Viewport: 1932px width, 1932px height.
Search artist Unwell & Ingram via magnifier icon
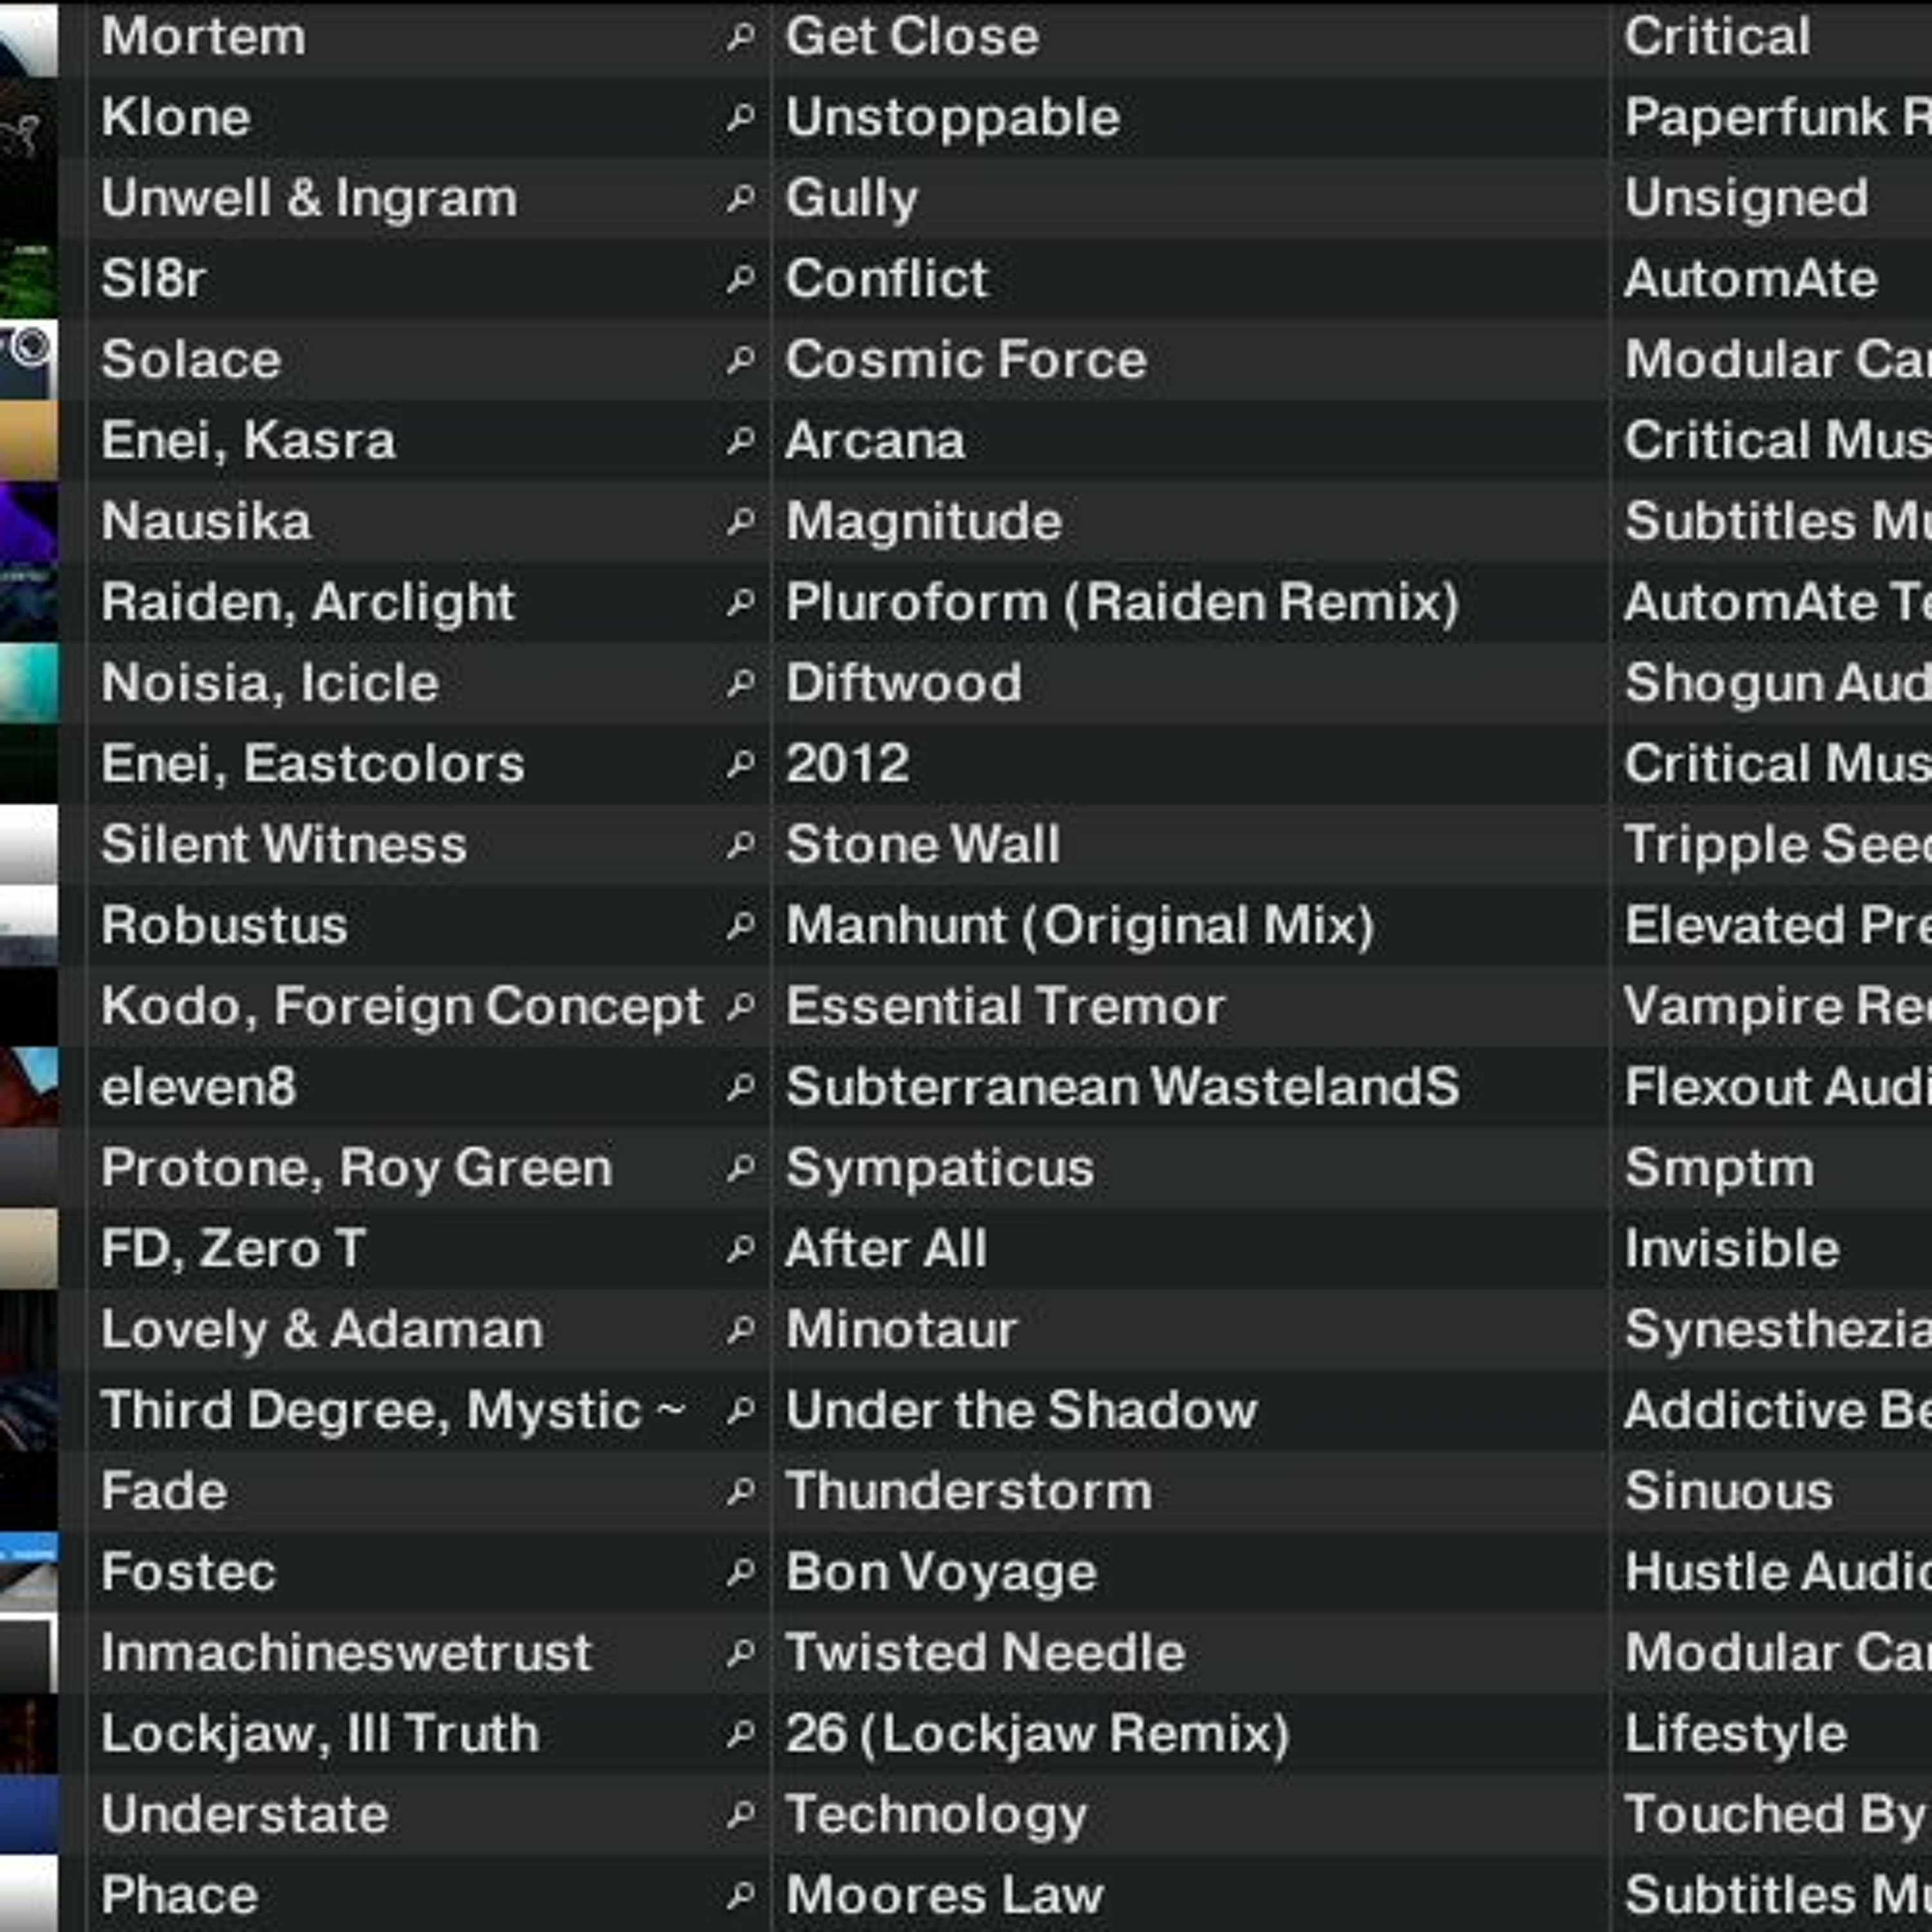coord(740,199)
